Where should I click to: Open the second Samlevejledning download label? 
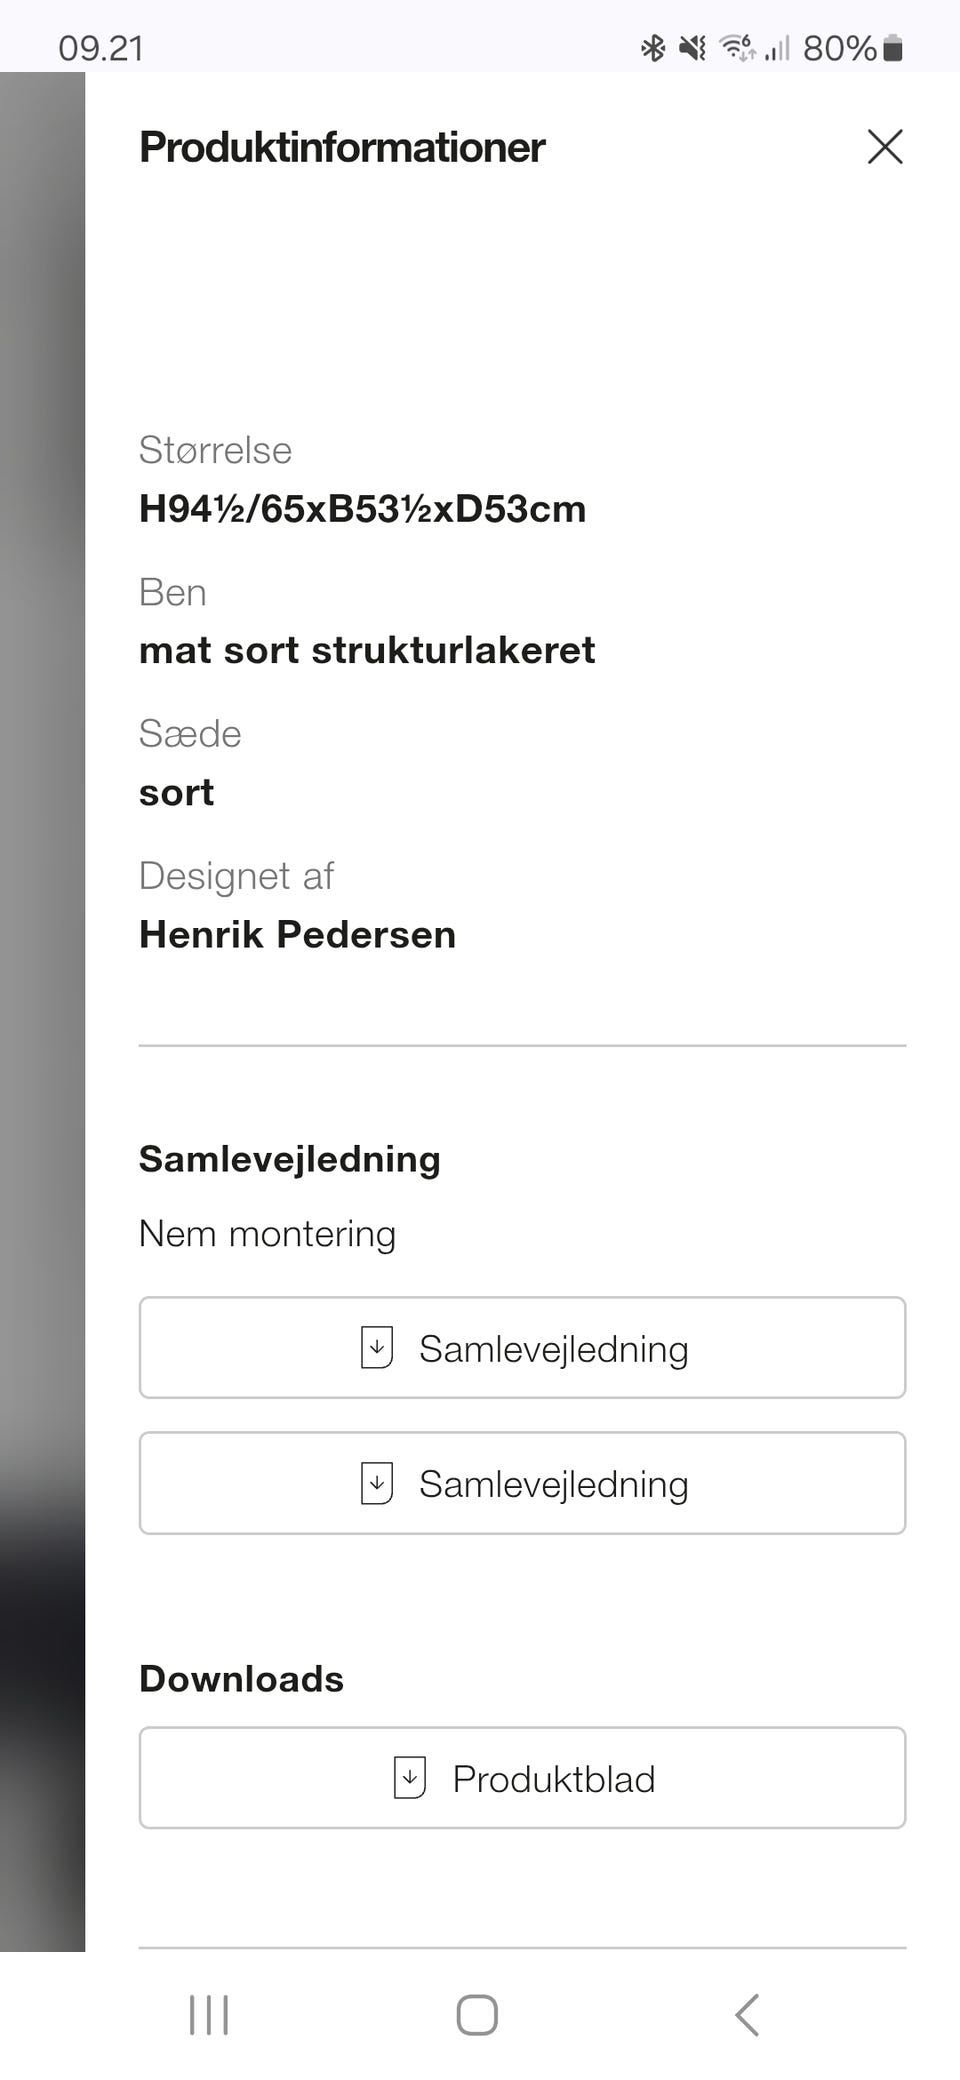[553, 1484]
